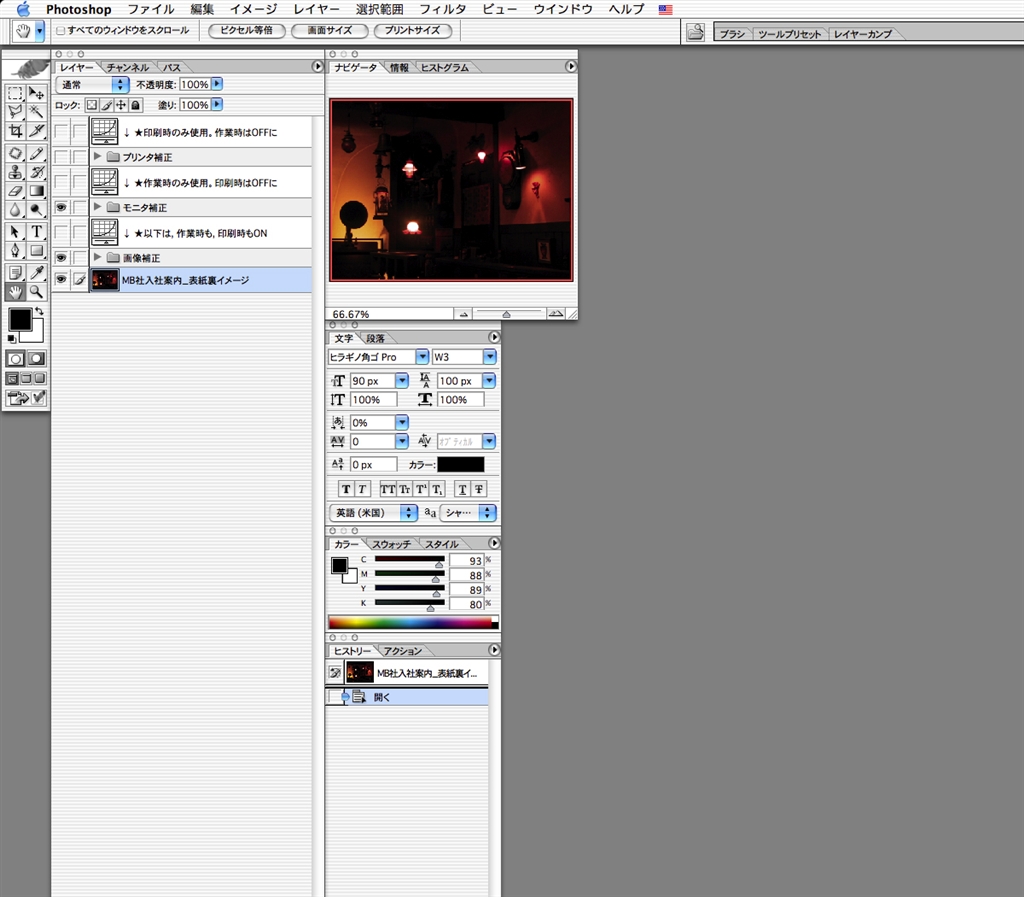Screen dimensions: 1024x897
Task: Select the Clone Stamp tool
Action: pyautogui.click(x=15, y=172)
